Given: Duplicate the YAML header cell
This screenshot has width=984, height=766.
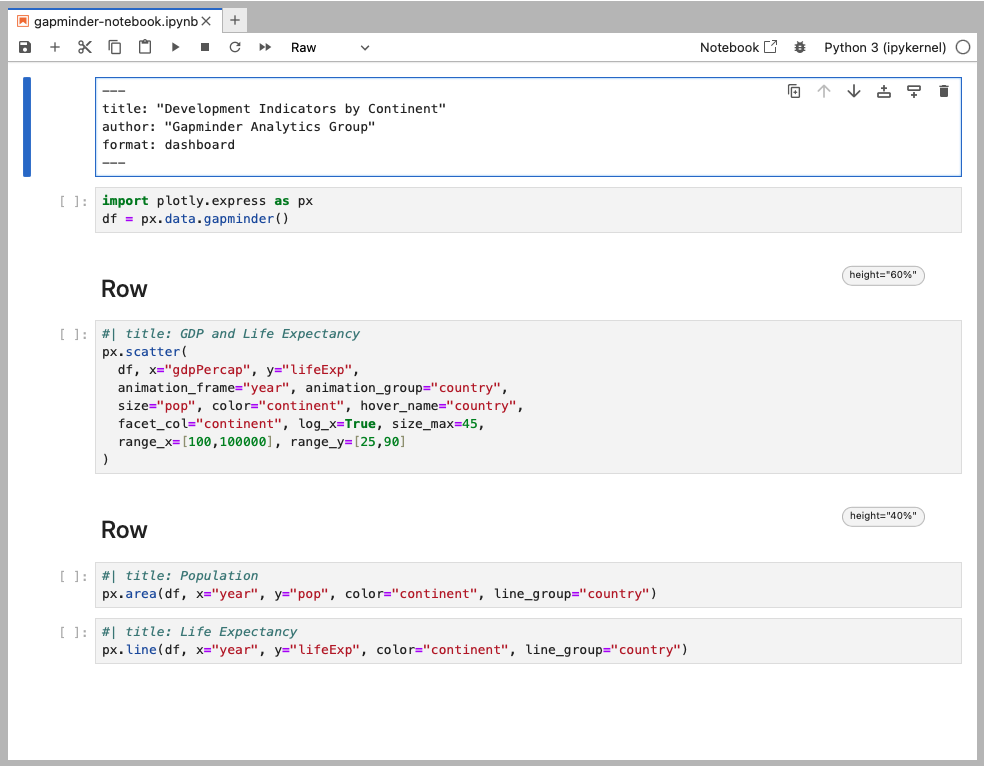Looking at the screenshot, I should 794,91.
